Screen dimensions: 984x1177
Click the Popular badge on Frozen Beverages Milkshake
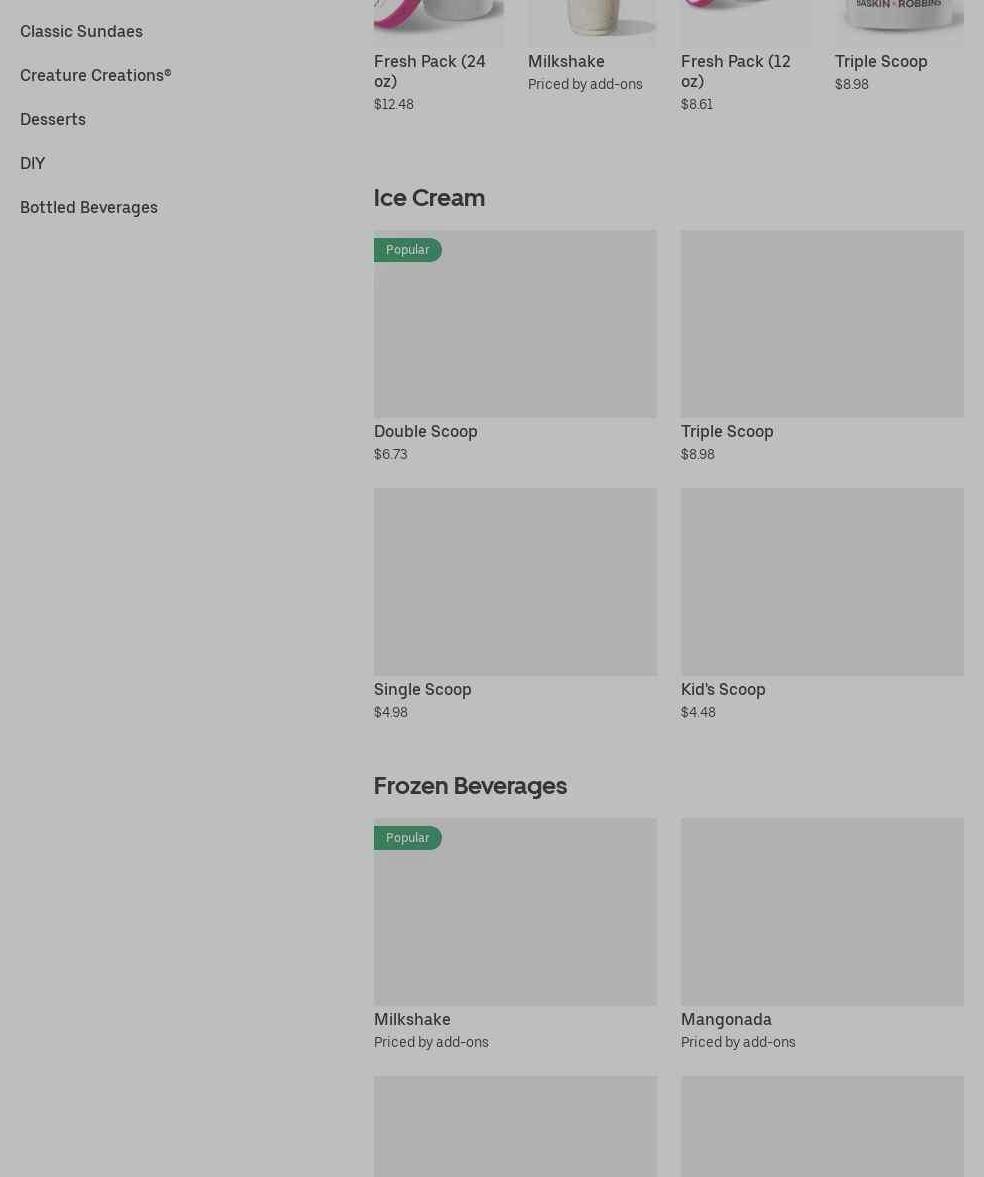click(407, 838)
